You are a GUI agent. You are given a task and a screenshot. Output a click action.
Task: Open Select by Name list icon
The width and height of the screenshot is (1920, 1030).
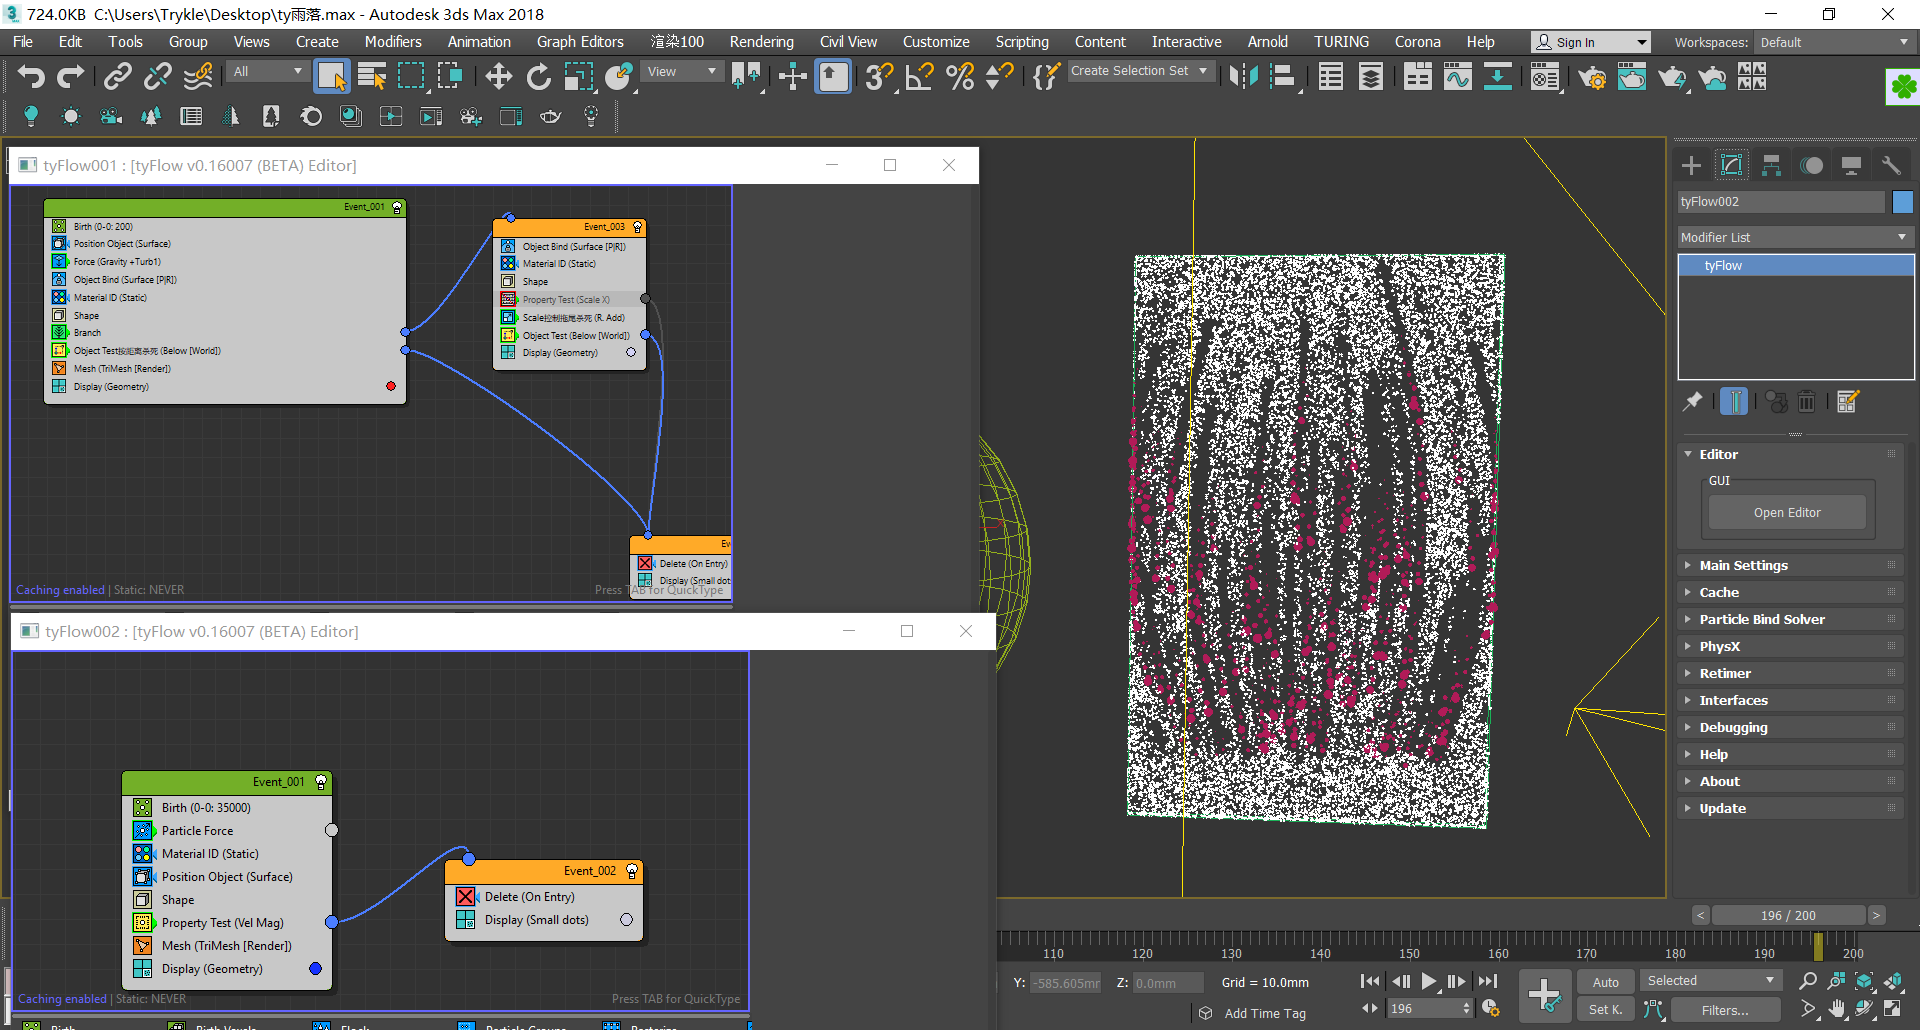click(x=372, y=76)
